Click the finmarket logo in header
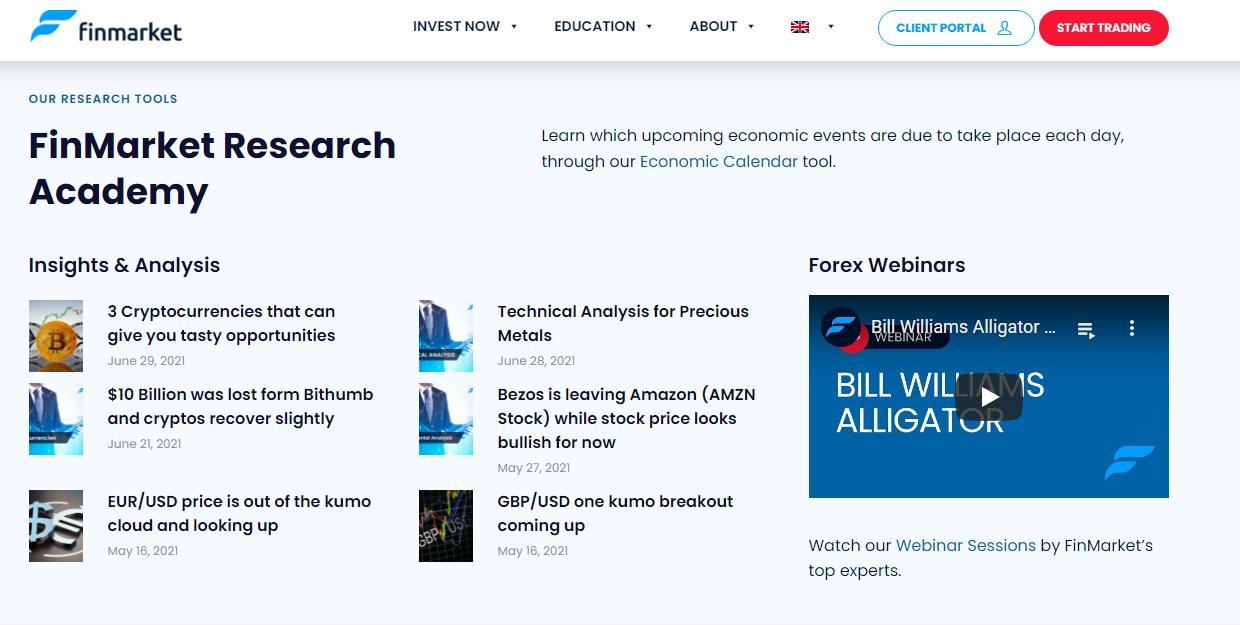Image resolution: width=1240 pixels, height=625 pixels. (106, 27)
